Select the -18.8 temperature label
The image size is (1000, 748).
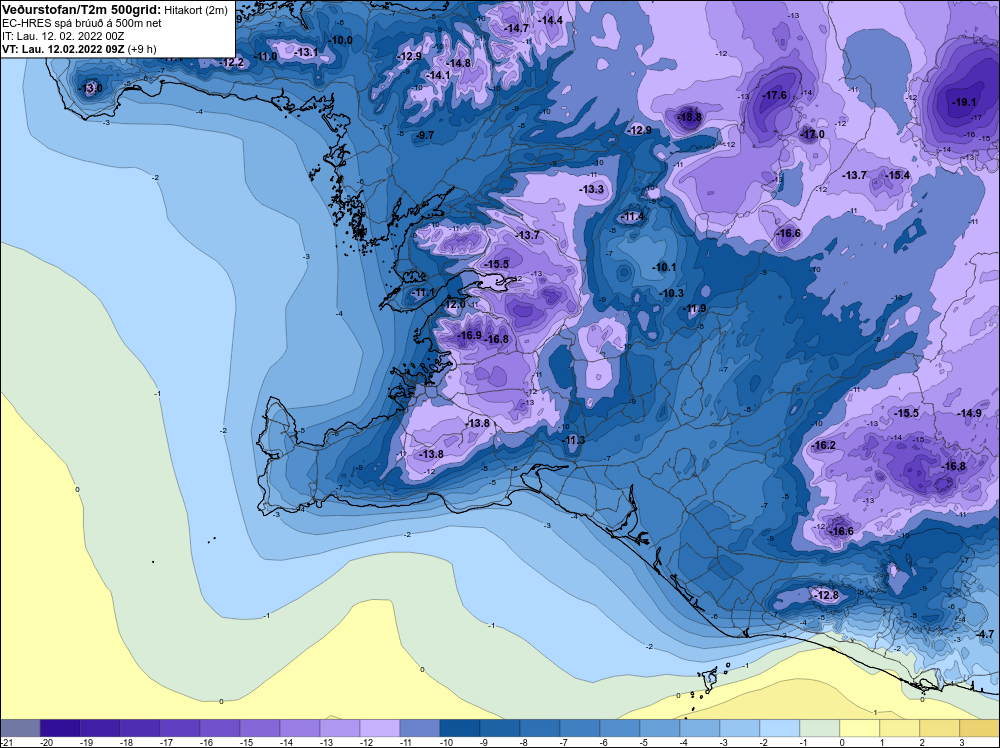tap(690, 117)
